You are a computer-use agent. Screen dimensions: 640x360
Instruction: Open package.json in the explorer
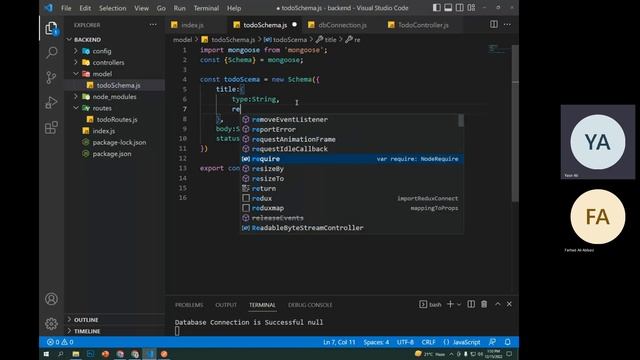(112, 154)
